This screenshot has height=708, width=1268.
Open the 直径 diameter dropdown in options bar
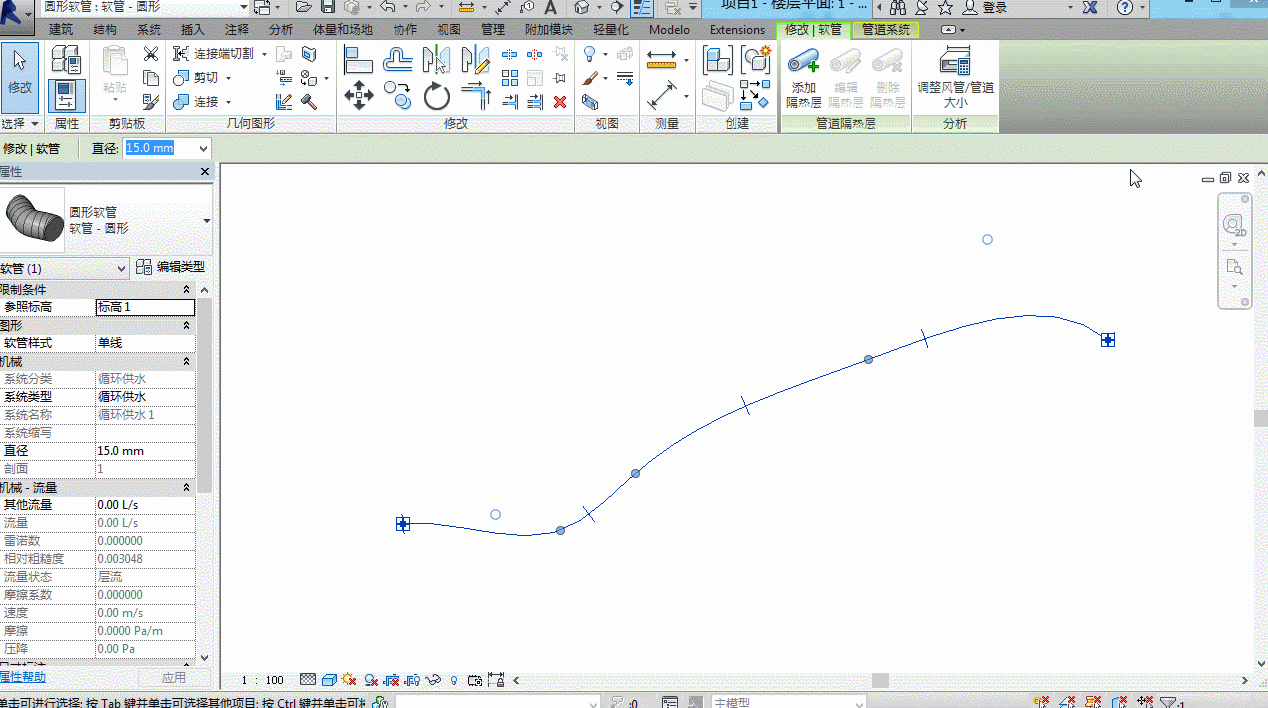click(204, 148)
